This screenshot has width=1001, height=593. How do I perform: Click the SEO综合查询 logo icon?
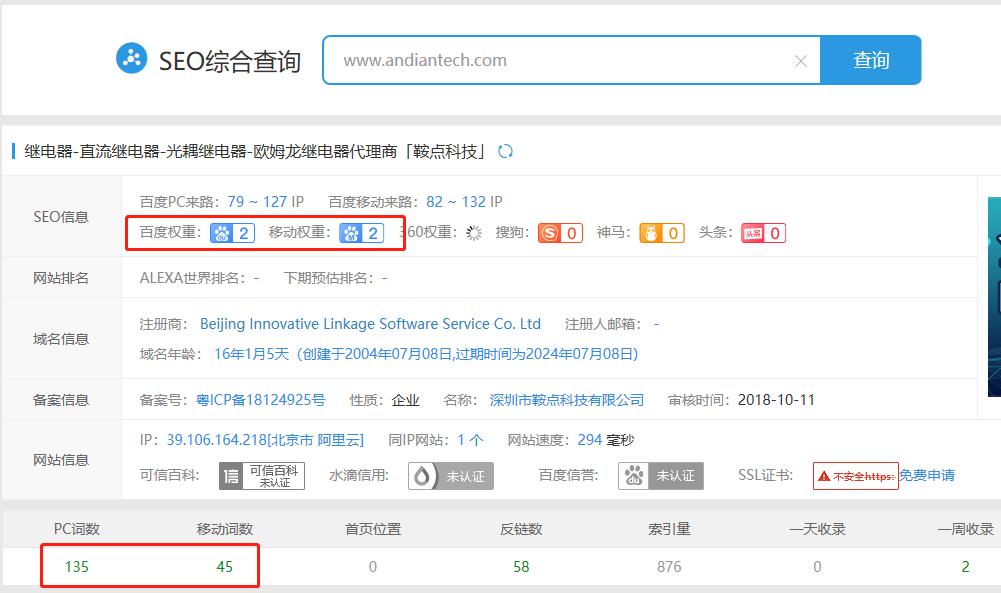[132, 59]
